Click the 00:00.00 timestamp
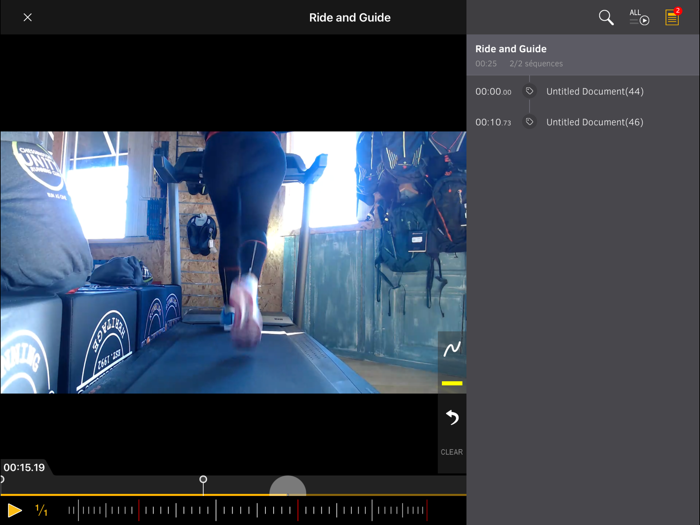The height and width of the screenshot is (525, 700). point(493,92)
